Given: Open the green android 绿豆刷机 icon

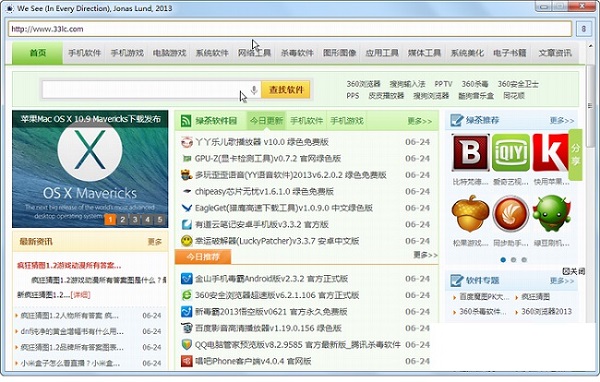Looking at the screenshot, I should [x=551, y=214].
